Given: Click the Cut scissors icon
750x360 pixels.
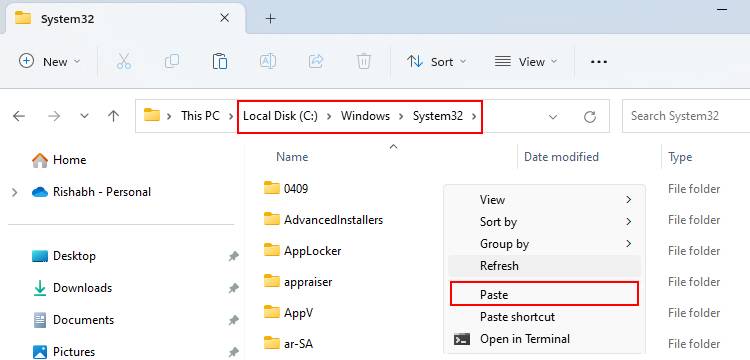Looking at the screenshot, I should [x=124, y=62].
